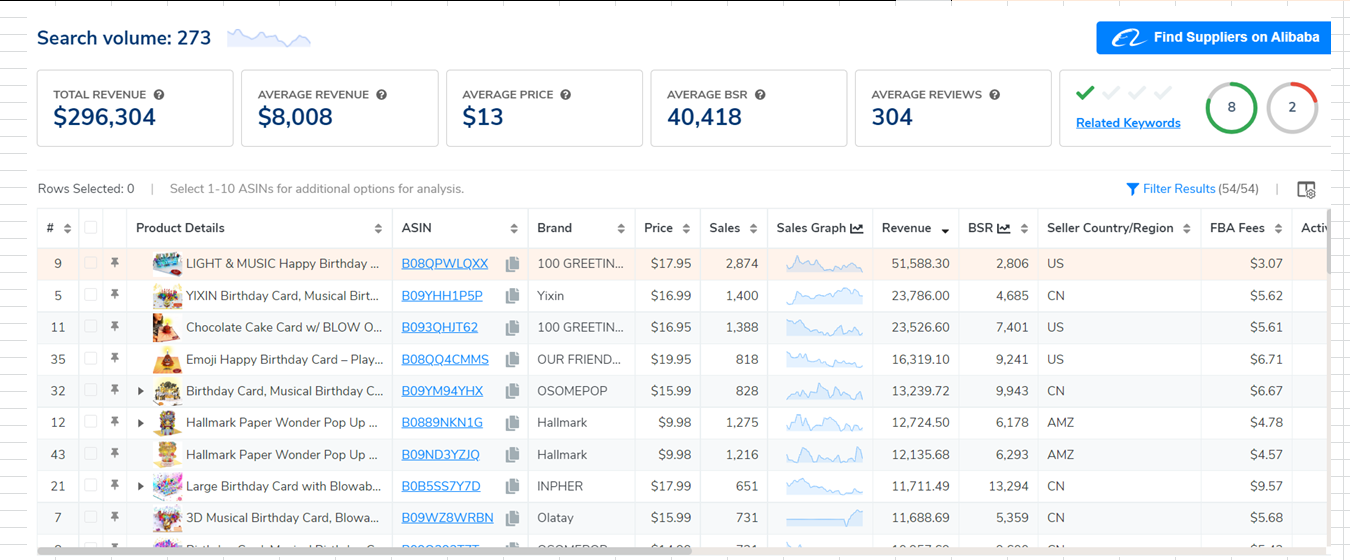Copy ASIN B08QQ4CMMS using copy icon
The width and height of the screenshot is (1350, 560).
coord(512,360)
